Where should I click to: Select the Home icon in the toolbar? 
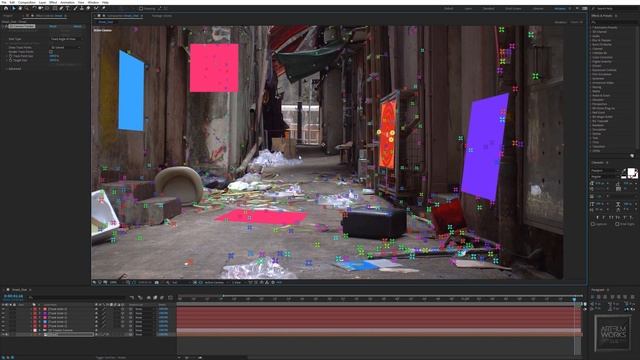point(6,8)
